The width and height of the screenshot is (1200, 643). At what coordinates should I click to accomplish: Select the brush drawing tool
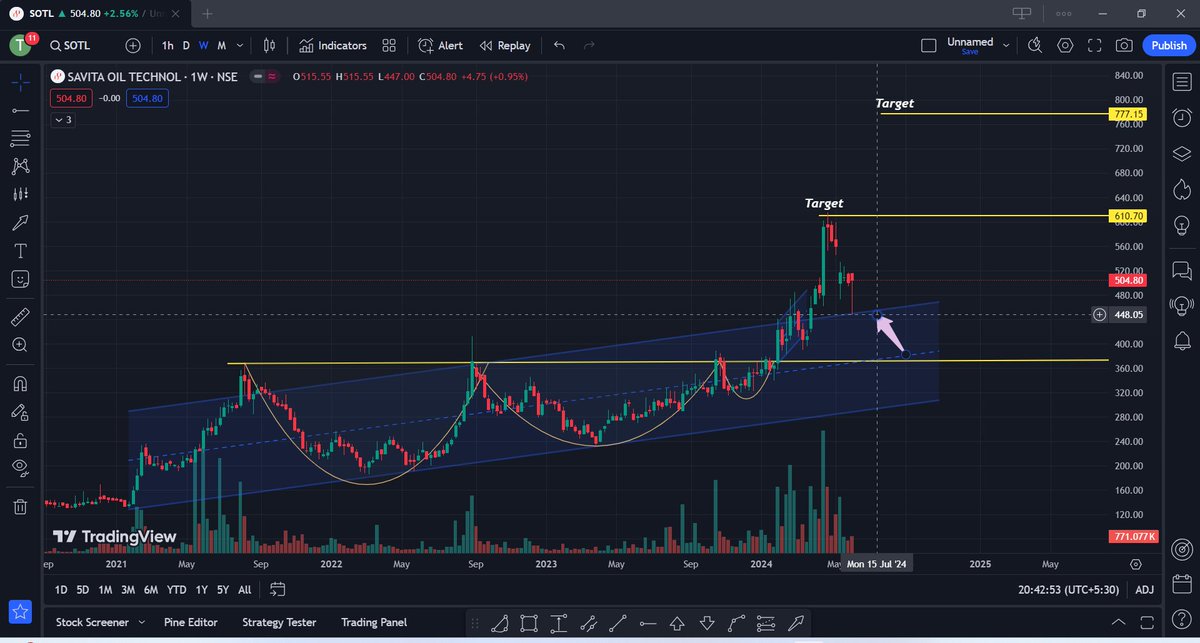(20, 222)
